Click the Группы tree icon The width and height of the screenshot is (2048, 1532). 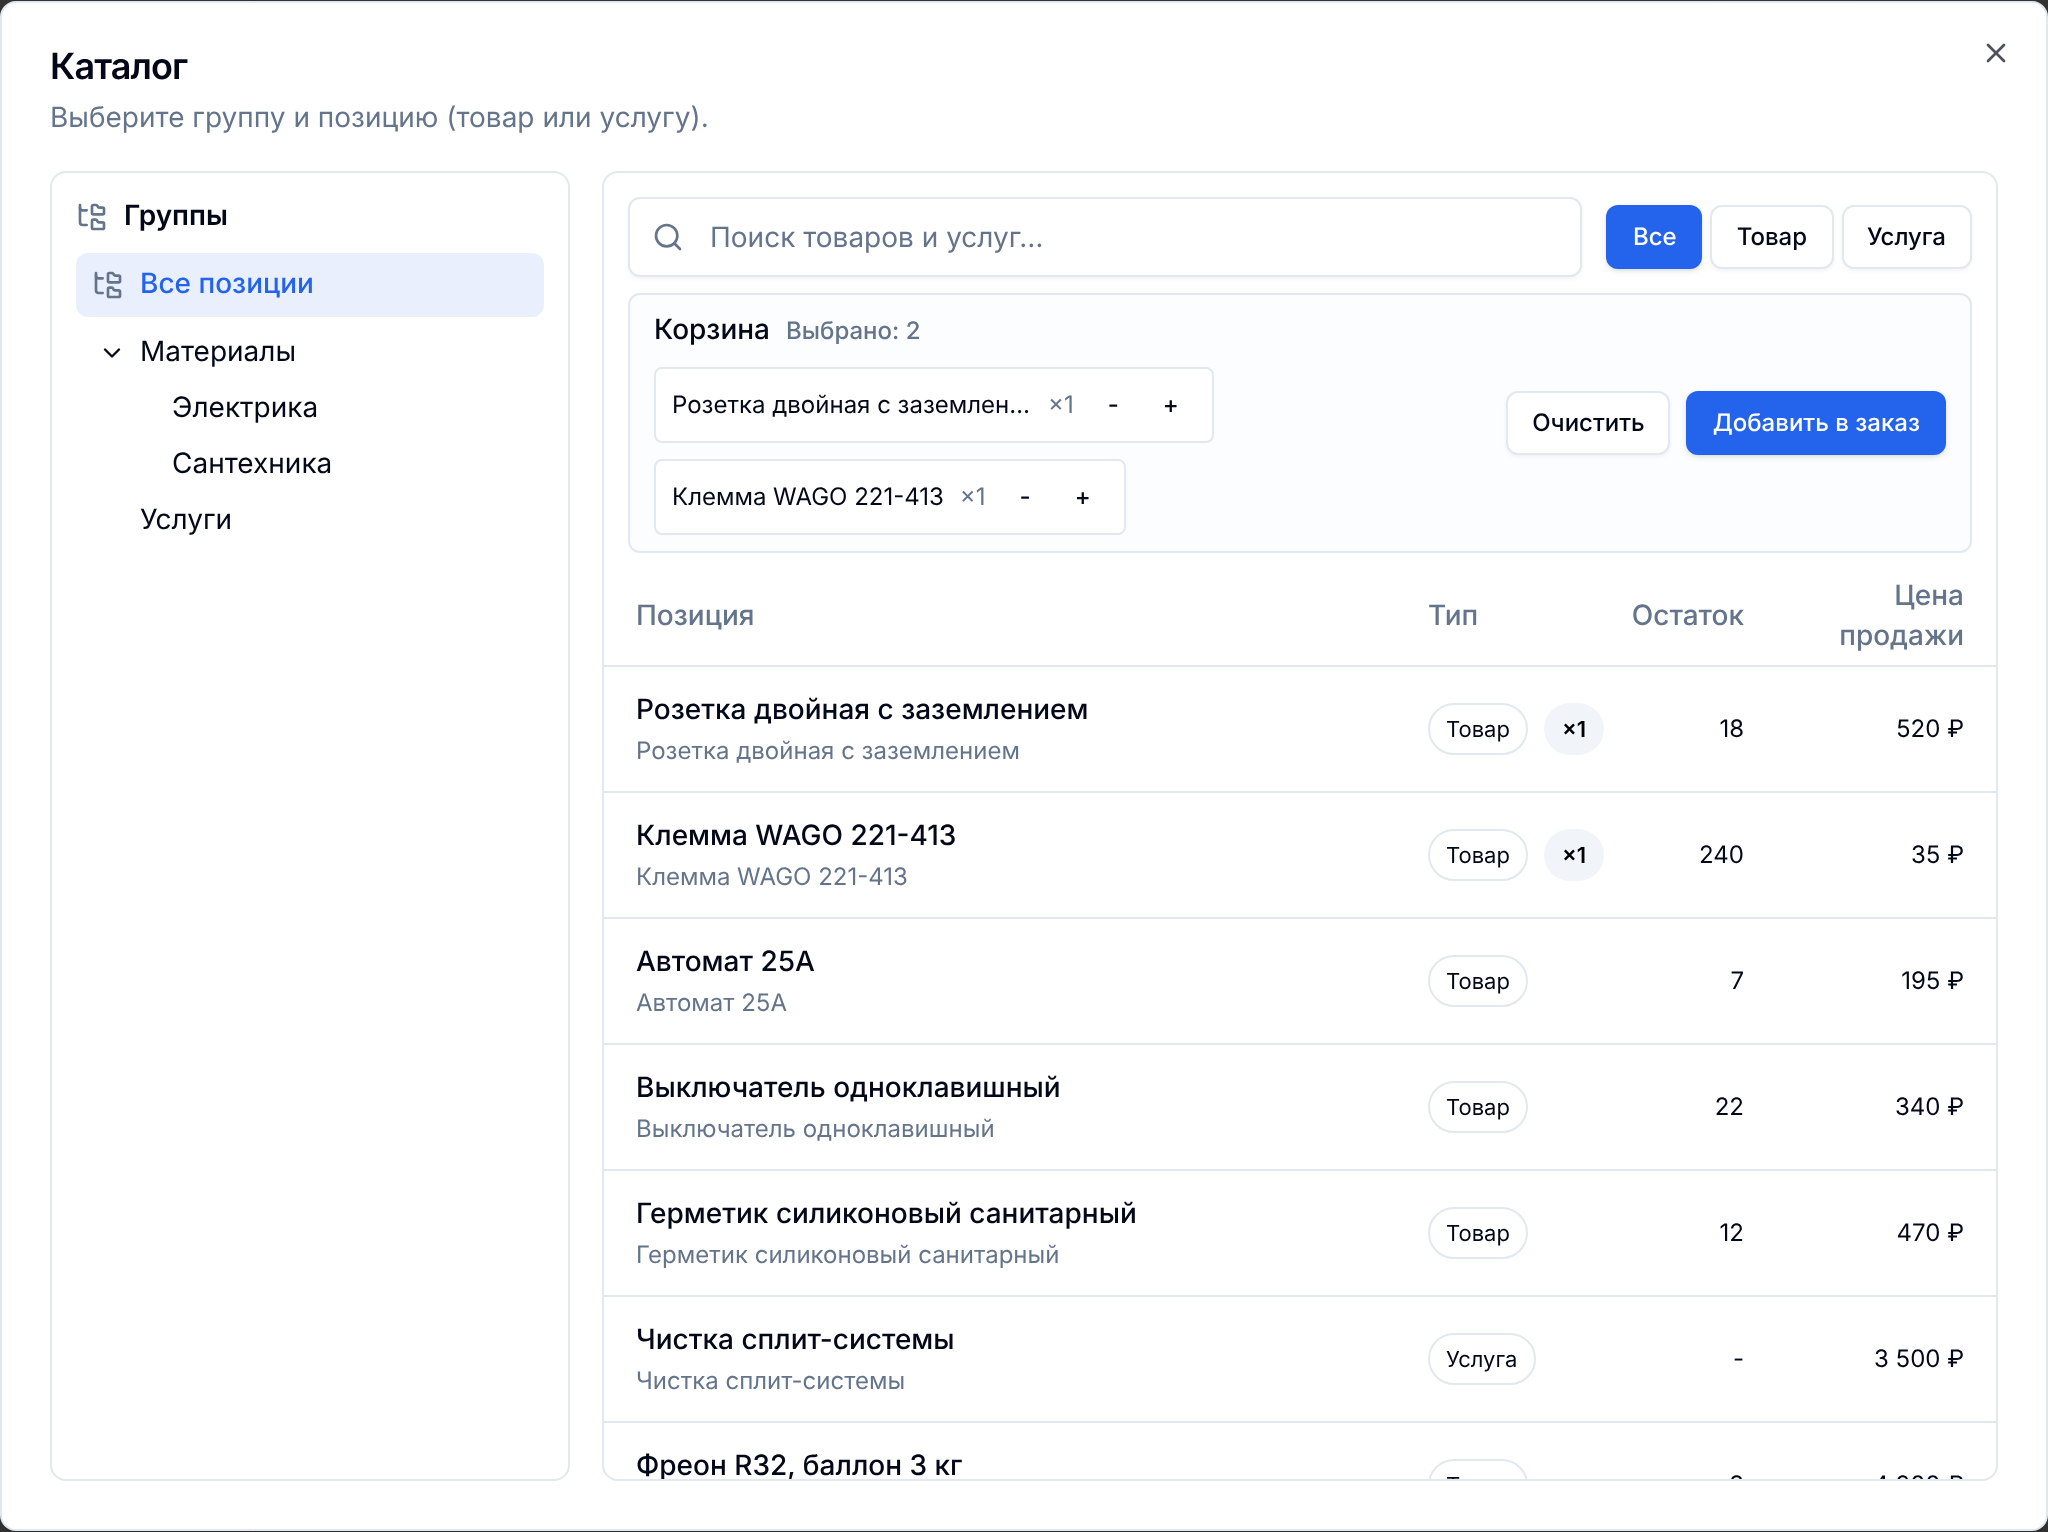pyautogui.click(x=92, y=216)
